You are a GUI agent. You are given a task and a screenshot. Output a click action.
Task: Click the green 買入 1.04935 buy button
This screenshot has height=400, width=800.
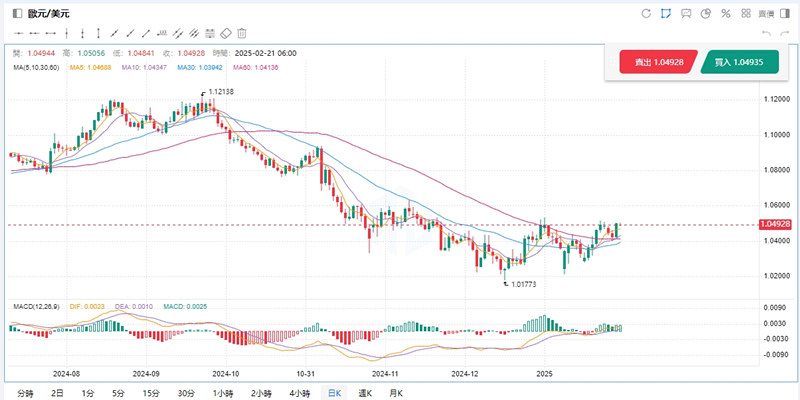tap(740, 62)
